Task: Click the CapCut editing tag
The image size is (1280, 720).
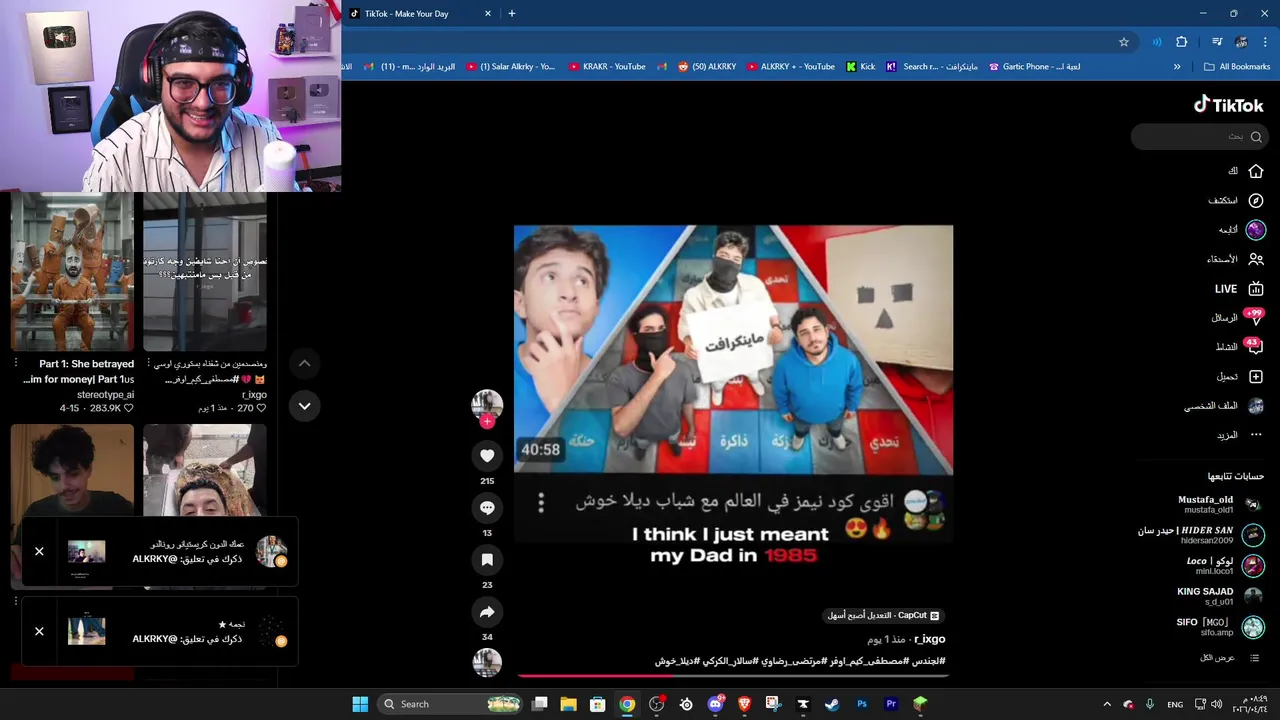Action: [x=883, y=615]
